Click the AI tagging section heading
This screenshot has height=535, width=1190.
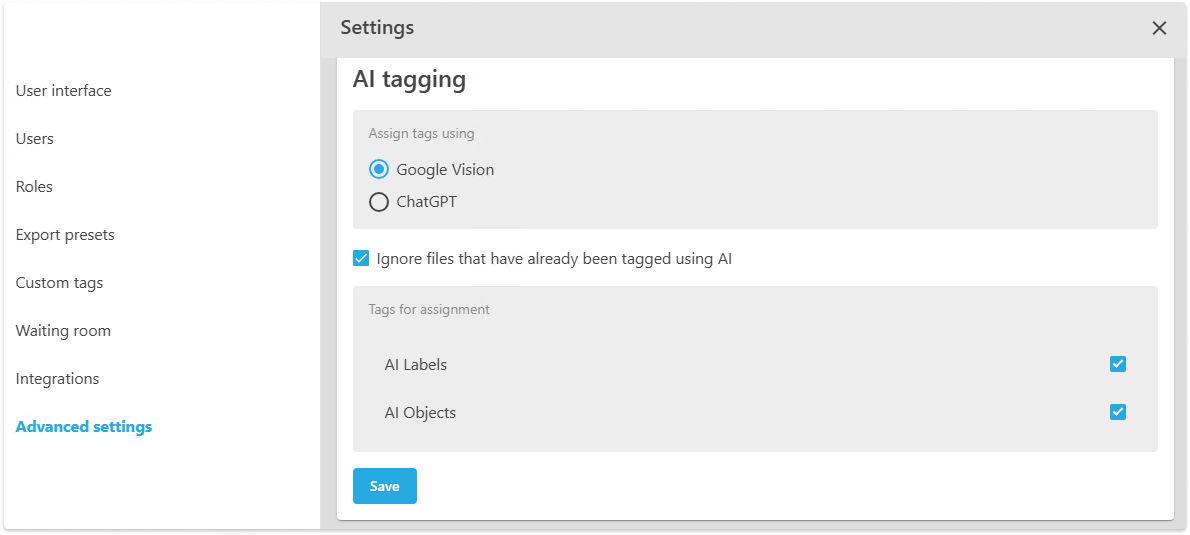point(409,79)
